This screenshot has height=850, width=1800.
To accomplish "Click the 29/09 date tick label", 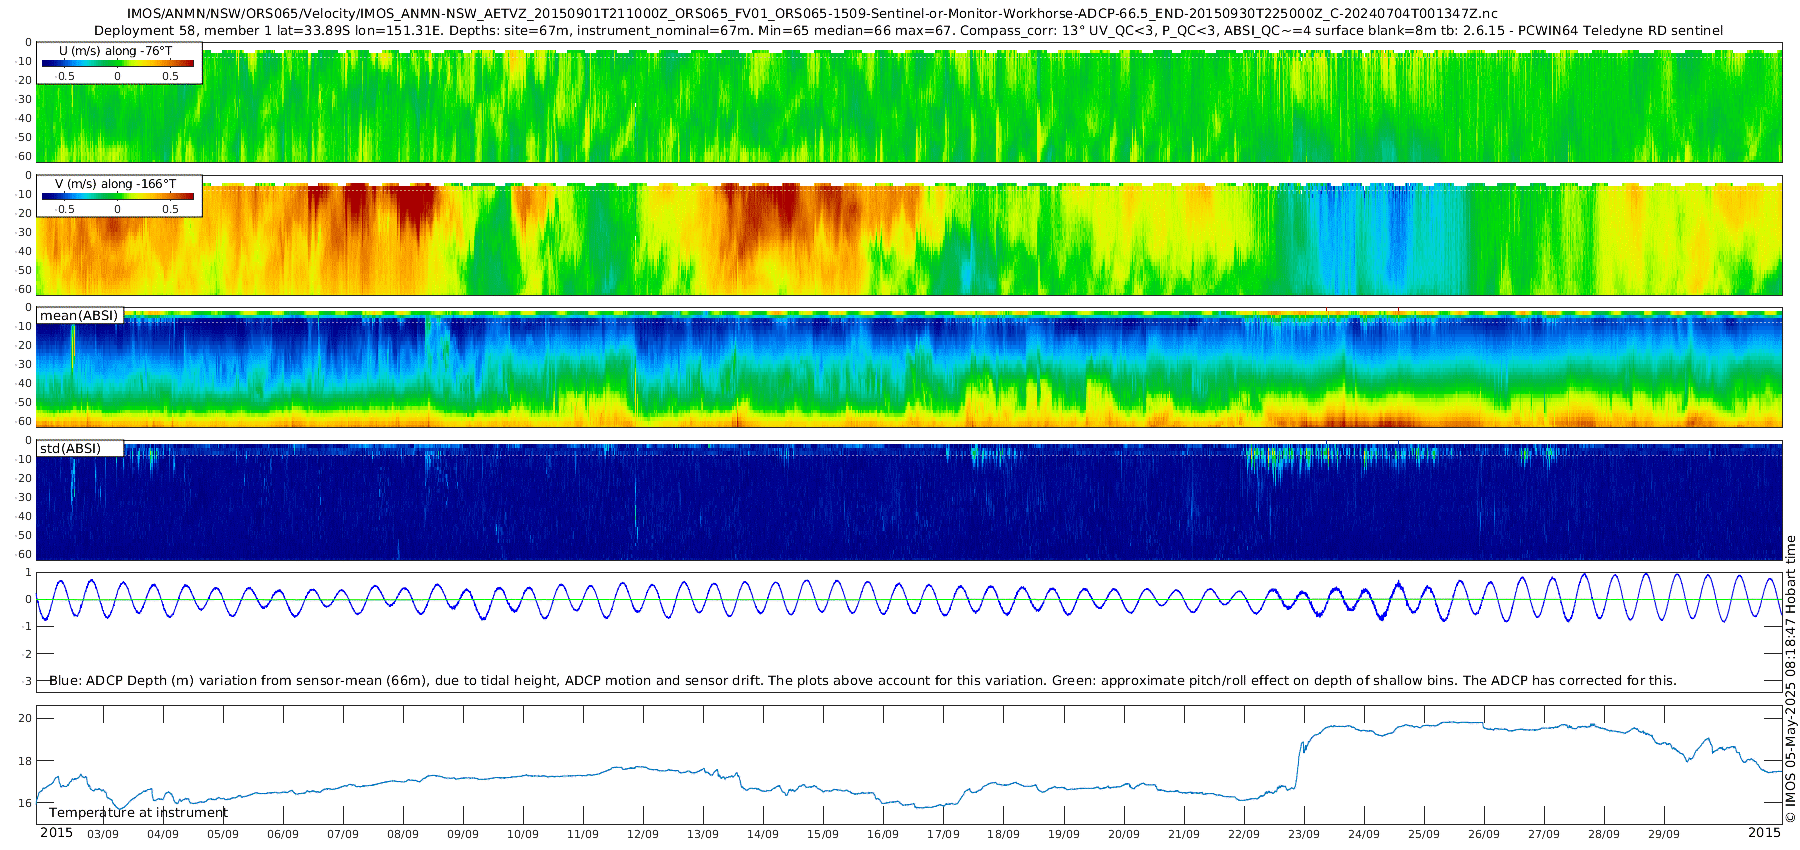I will tap(1664, 834).
